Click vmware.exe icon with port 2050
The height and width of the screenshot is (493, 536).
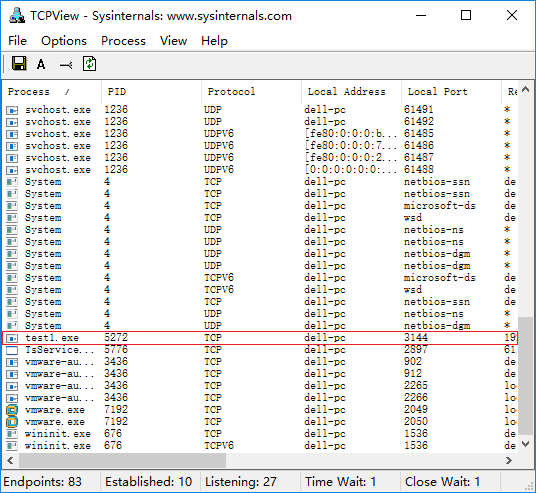pos(12,422)
